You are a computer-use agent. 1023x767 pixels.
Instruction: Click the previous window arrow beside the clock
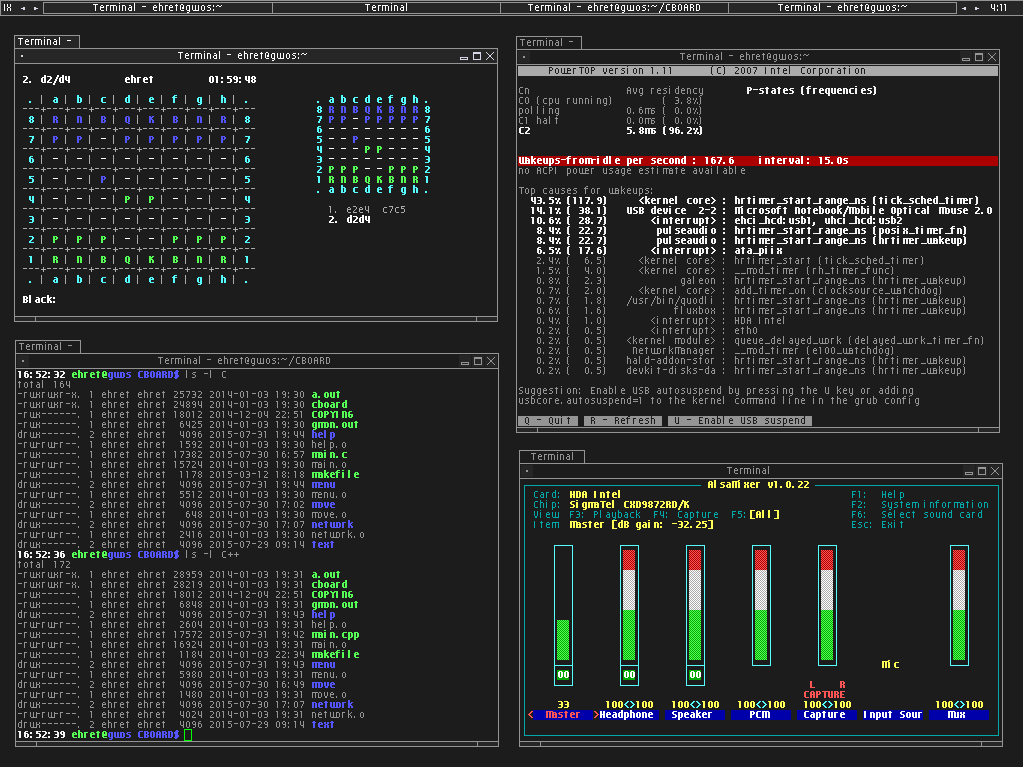(x=965, y=8)
